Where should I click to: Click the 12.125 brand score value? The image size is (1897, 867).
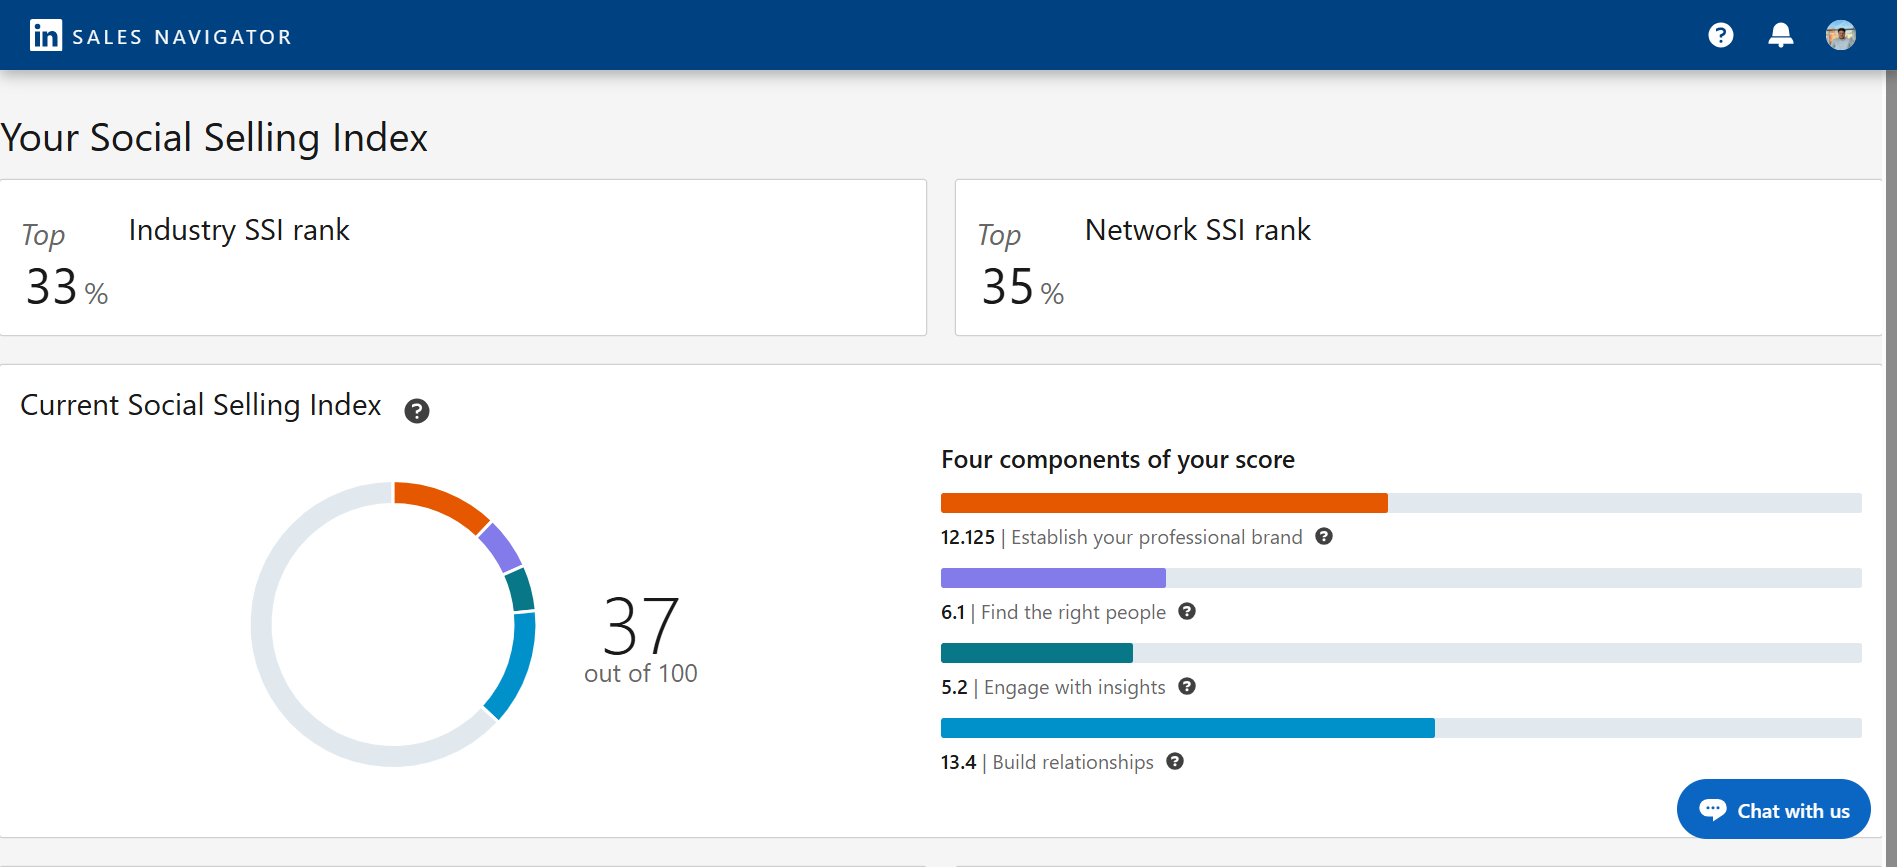(968, 537)
